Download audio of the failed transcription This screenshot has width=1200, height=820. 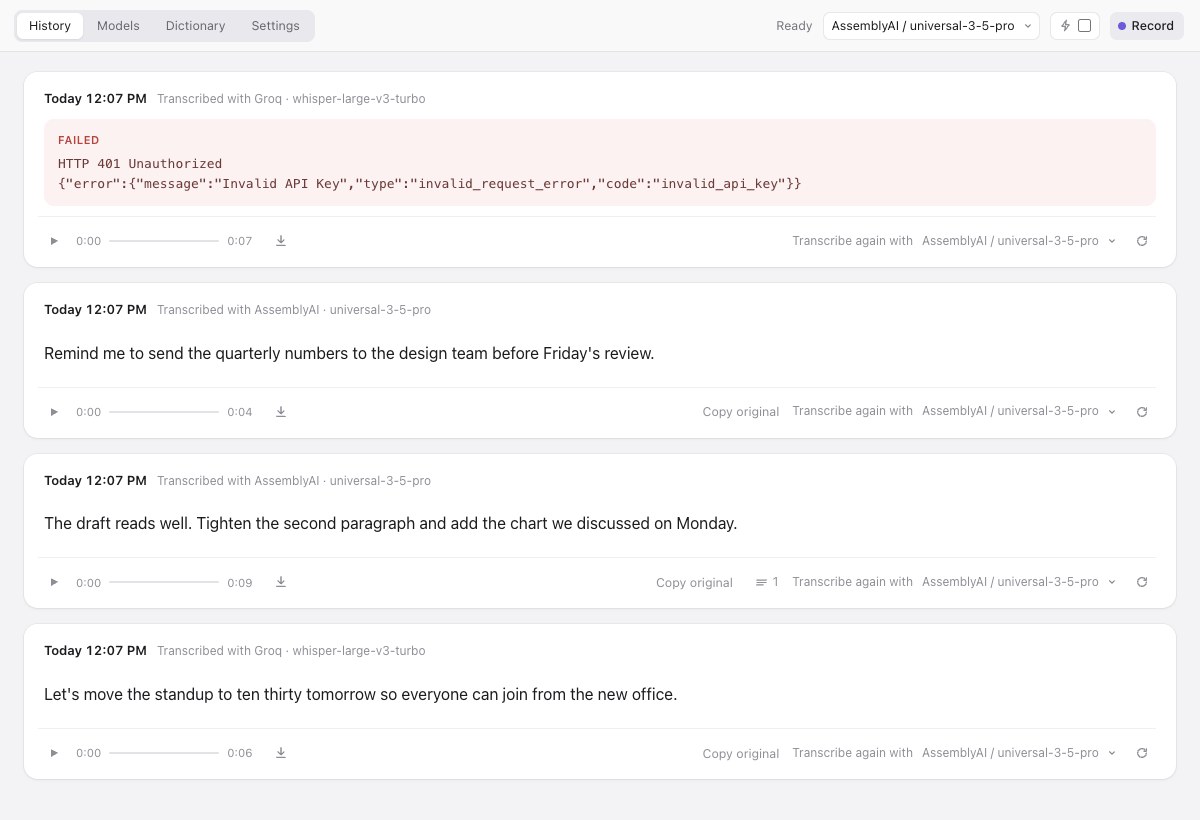[281, 241]
